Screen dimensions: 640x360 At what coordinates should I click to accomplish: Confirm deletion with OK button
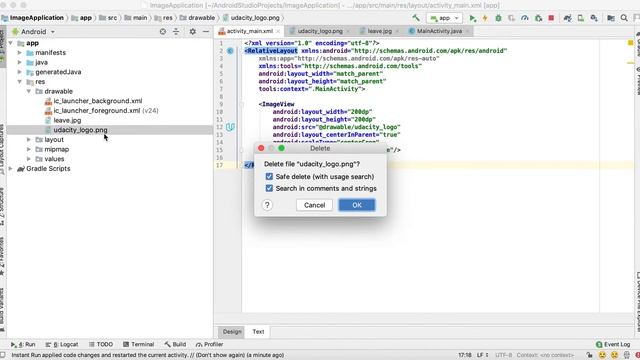(357, 205)
